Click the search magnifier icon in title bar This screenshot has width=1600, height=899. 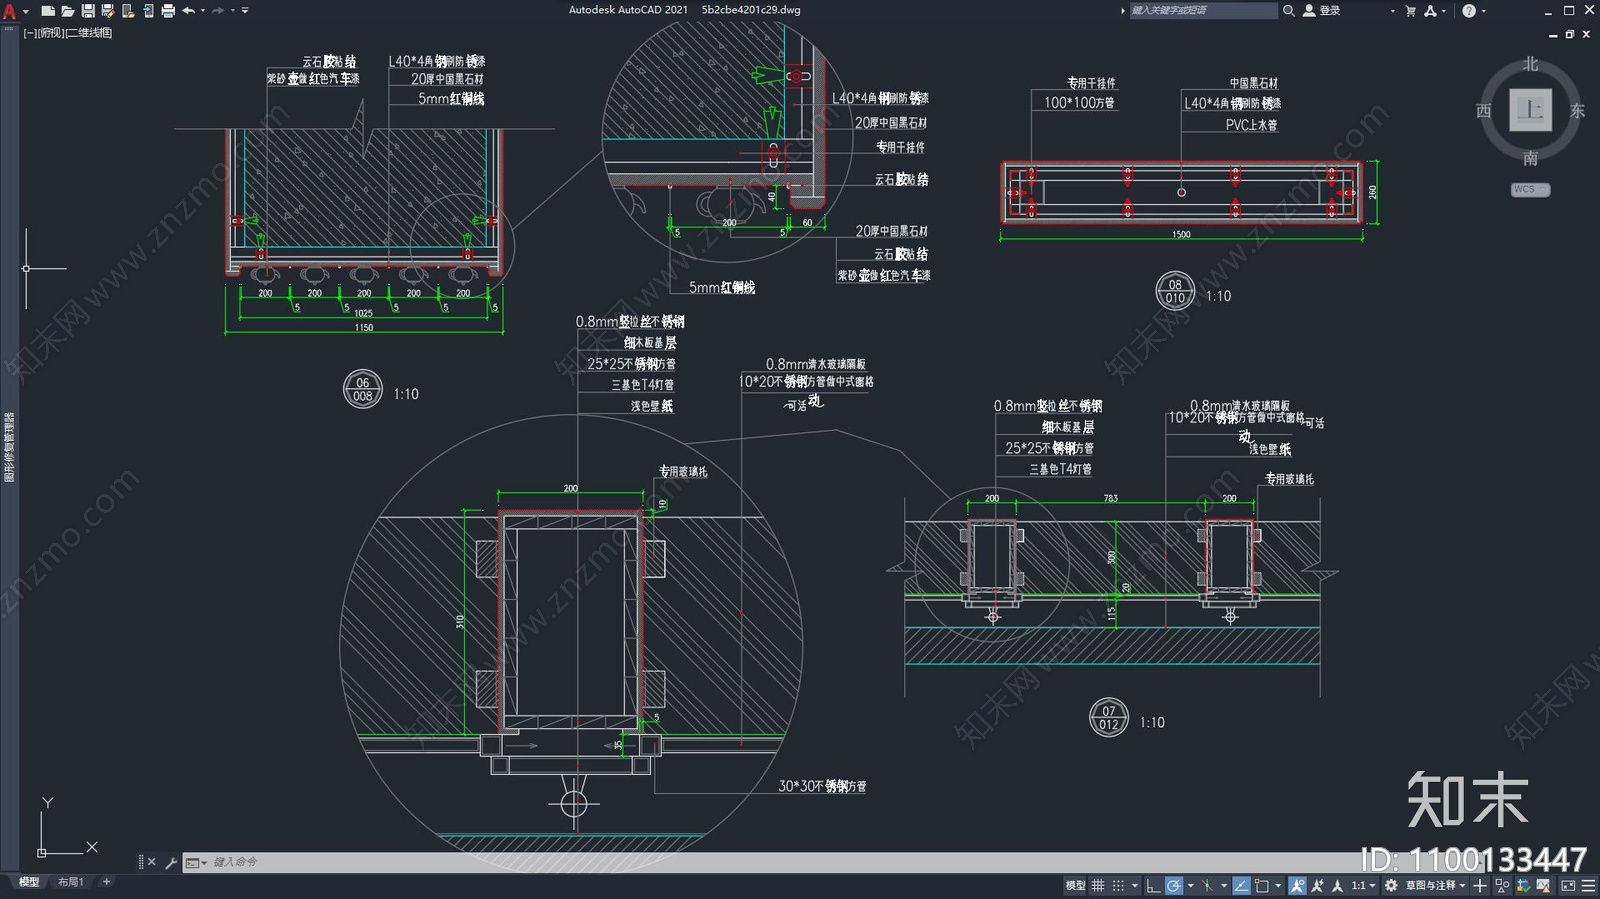pyautogui.click(x=1289, y=10)
